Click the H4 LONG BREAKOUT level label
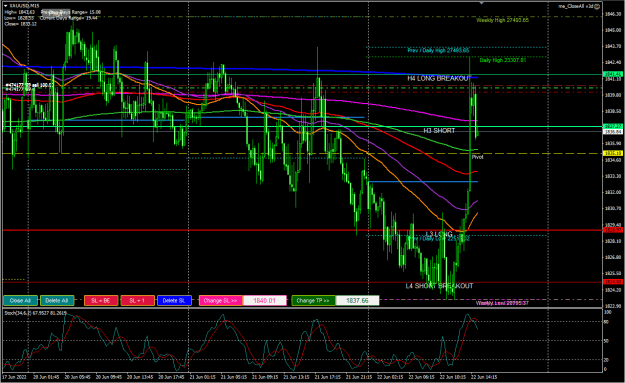Screen dimensions: 625x383 coord(438,79)
